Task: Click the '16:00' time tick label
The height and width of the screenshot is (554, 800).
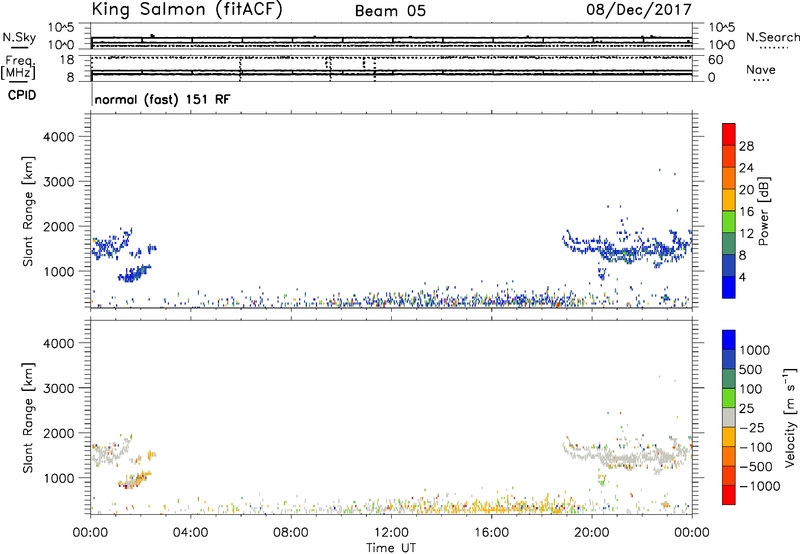Action: [x=491, y=533]
